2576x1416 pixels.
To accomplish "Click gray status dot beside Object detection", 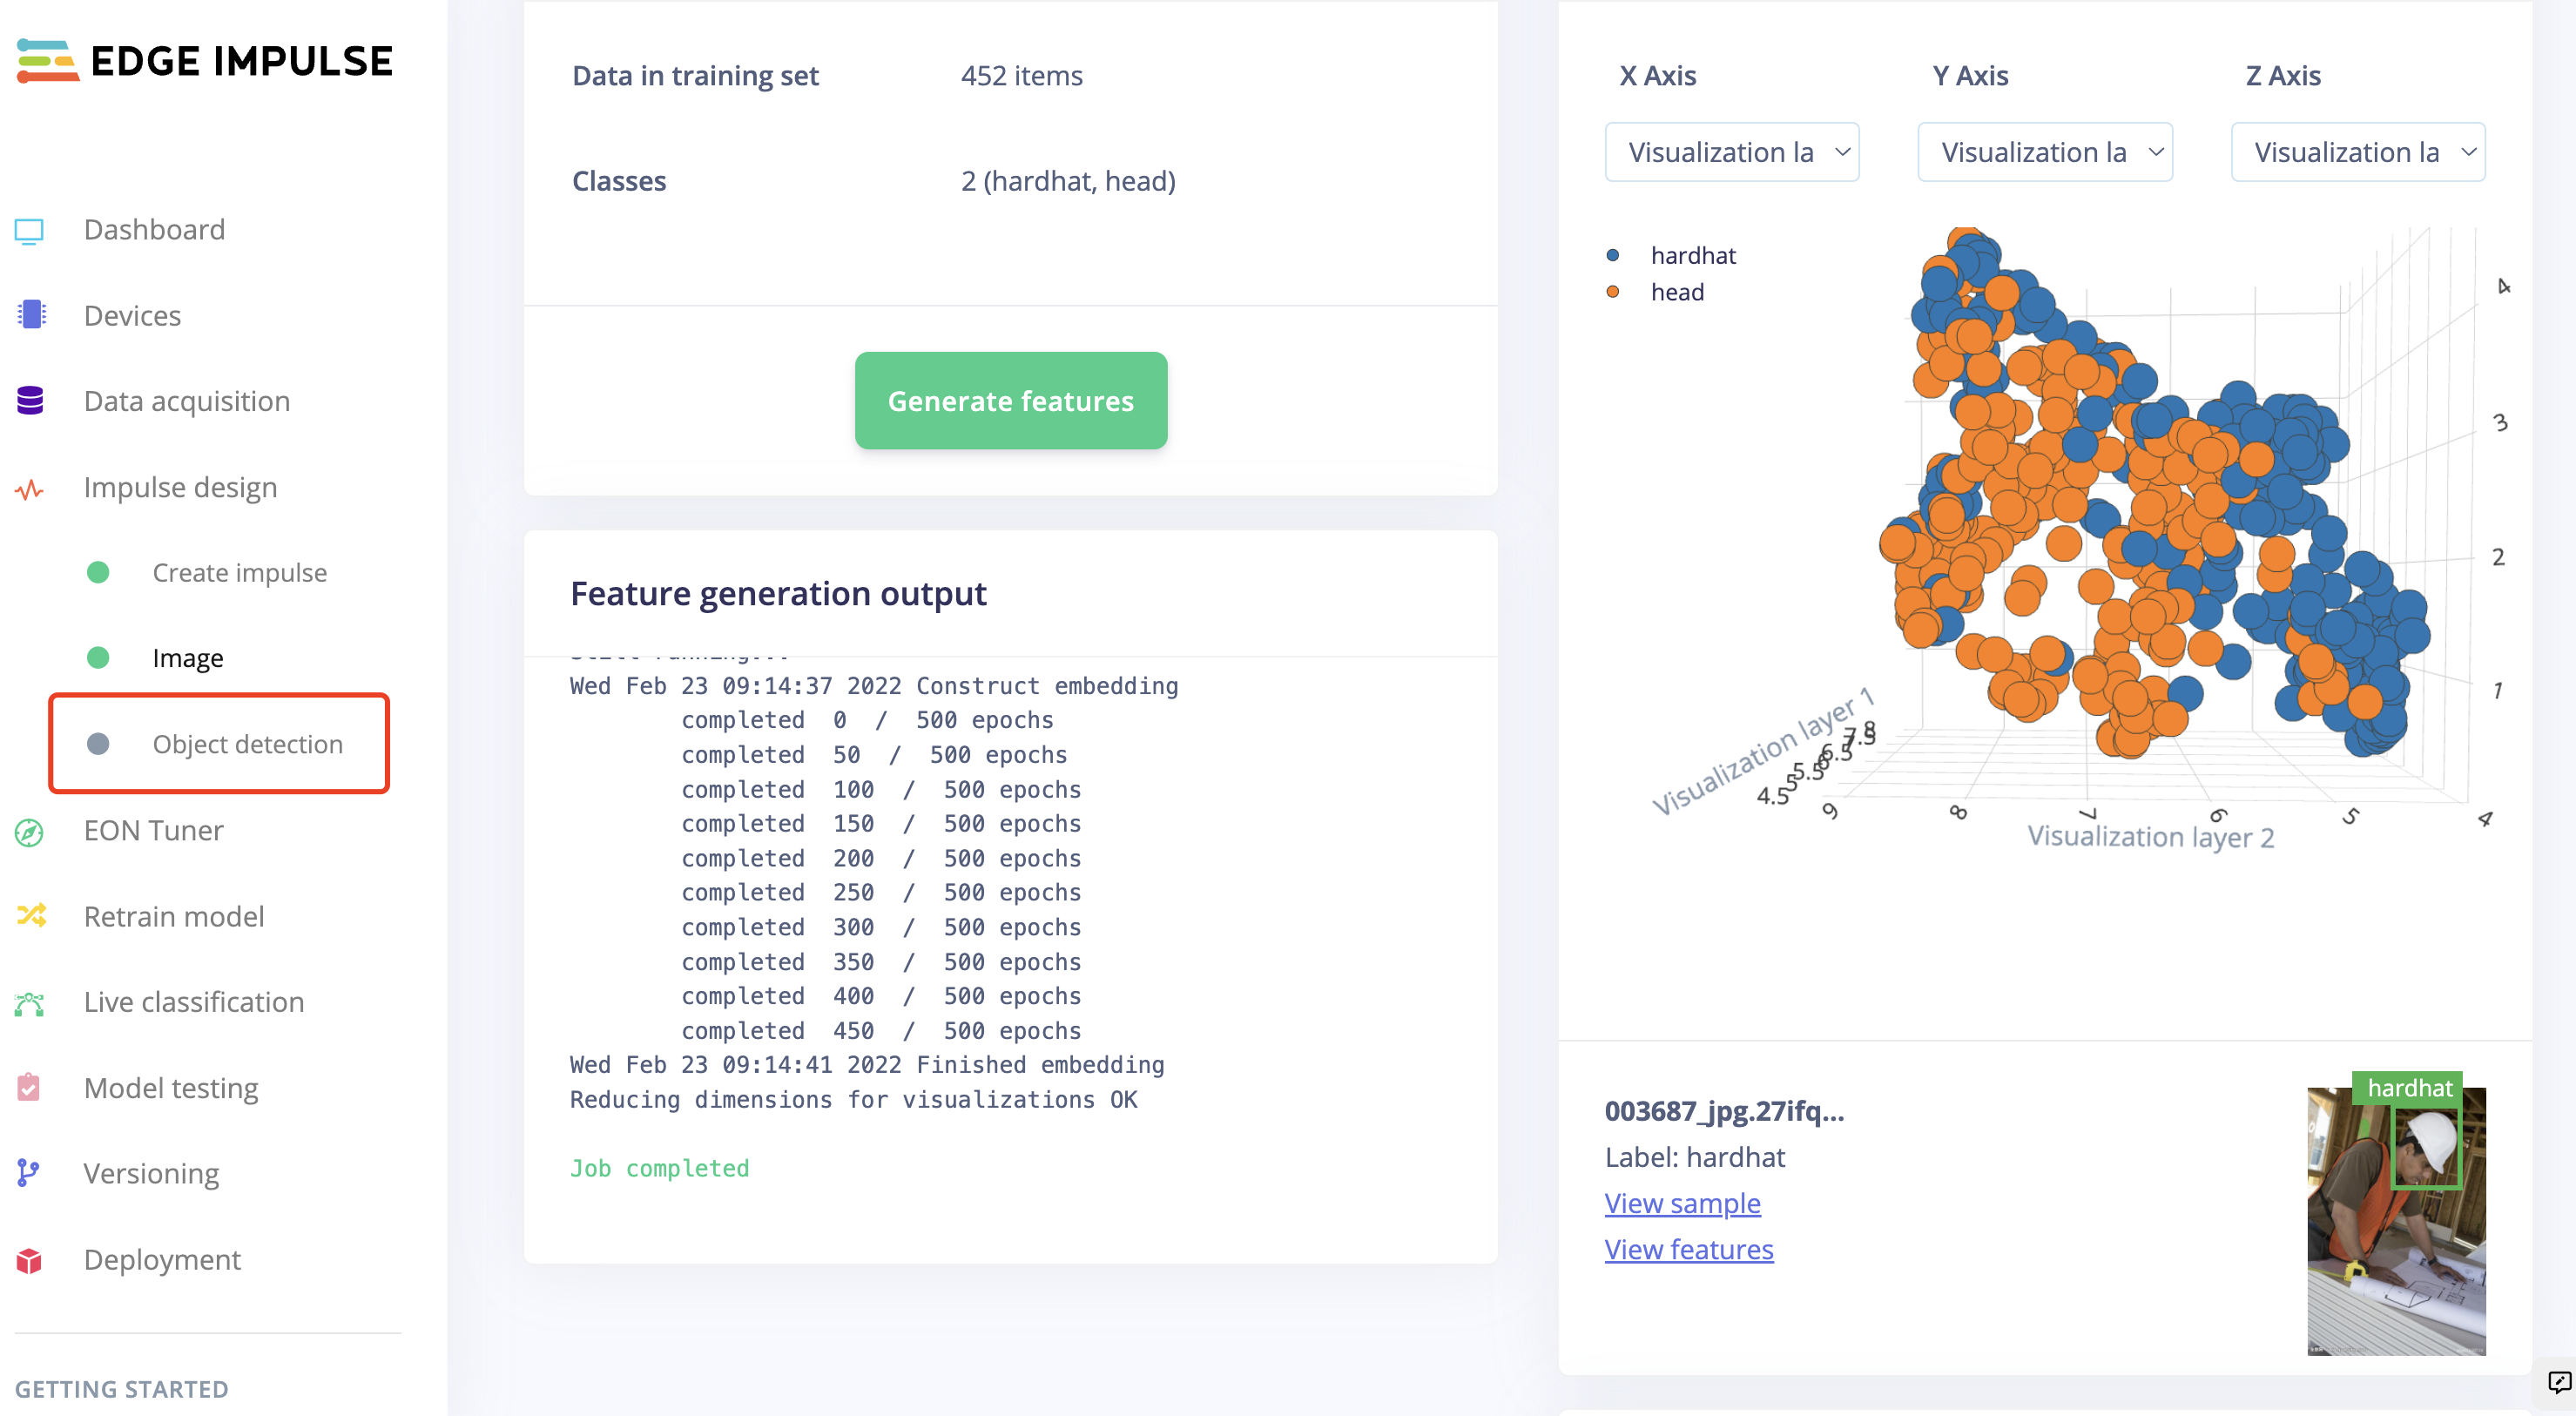I will (x=98, y=744).
